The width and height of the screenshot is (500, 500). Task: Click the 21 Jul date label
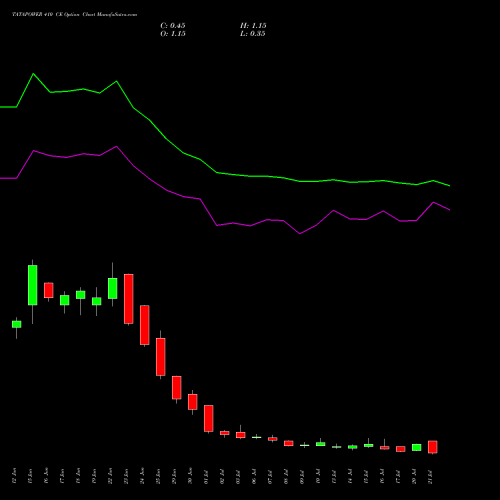[x=430, y=476]
